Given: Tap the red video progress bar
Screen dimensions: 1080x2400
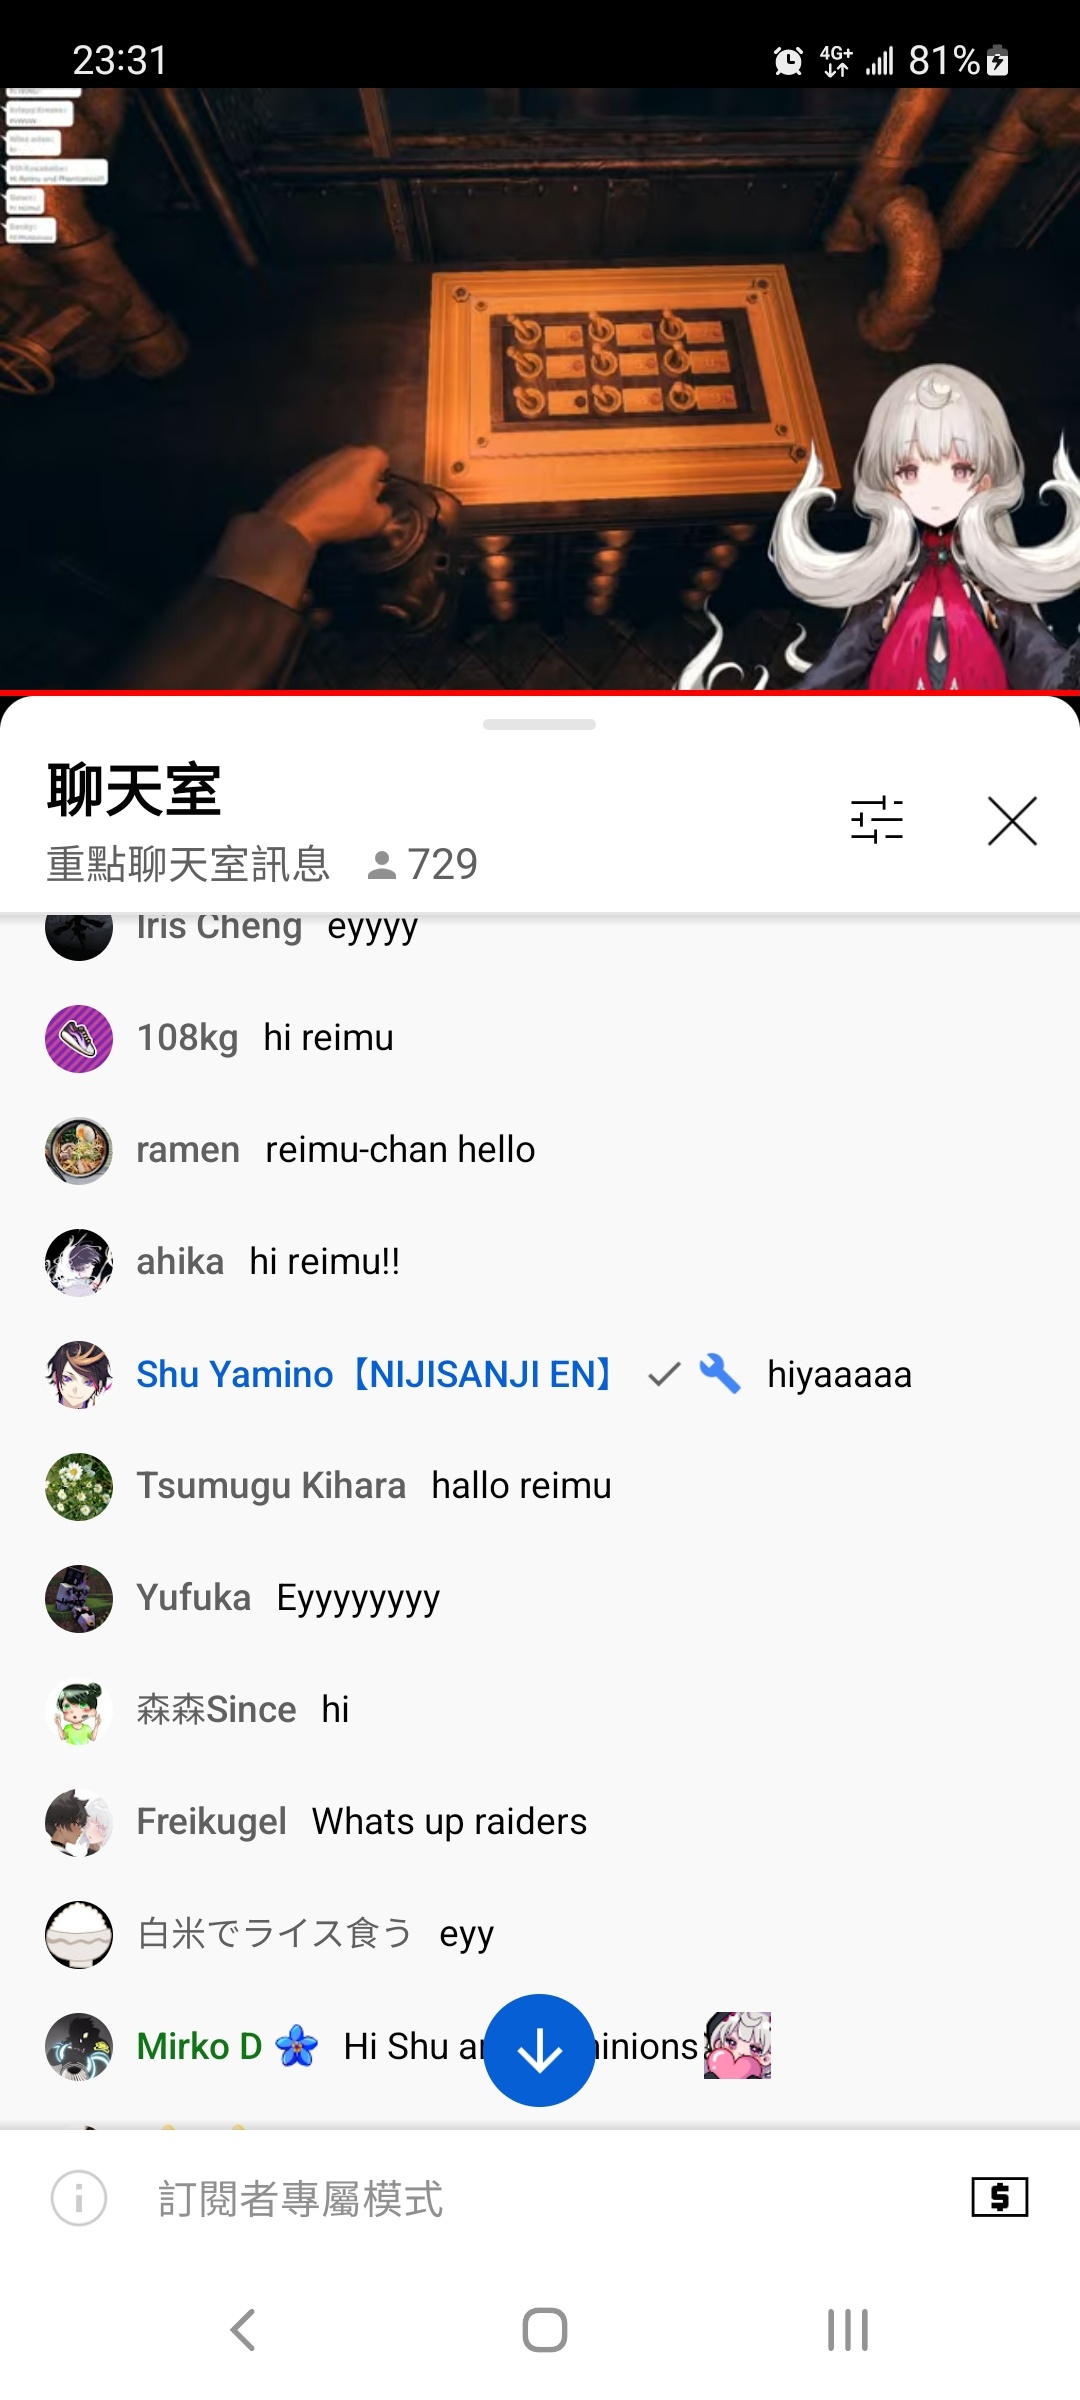Looking at the screenshot, I should point(540,692).
